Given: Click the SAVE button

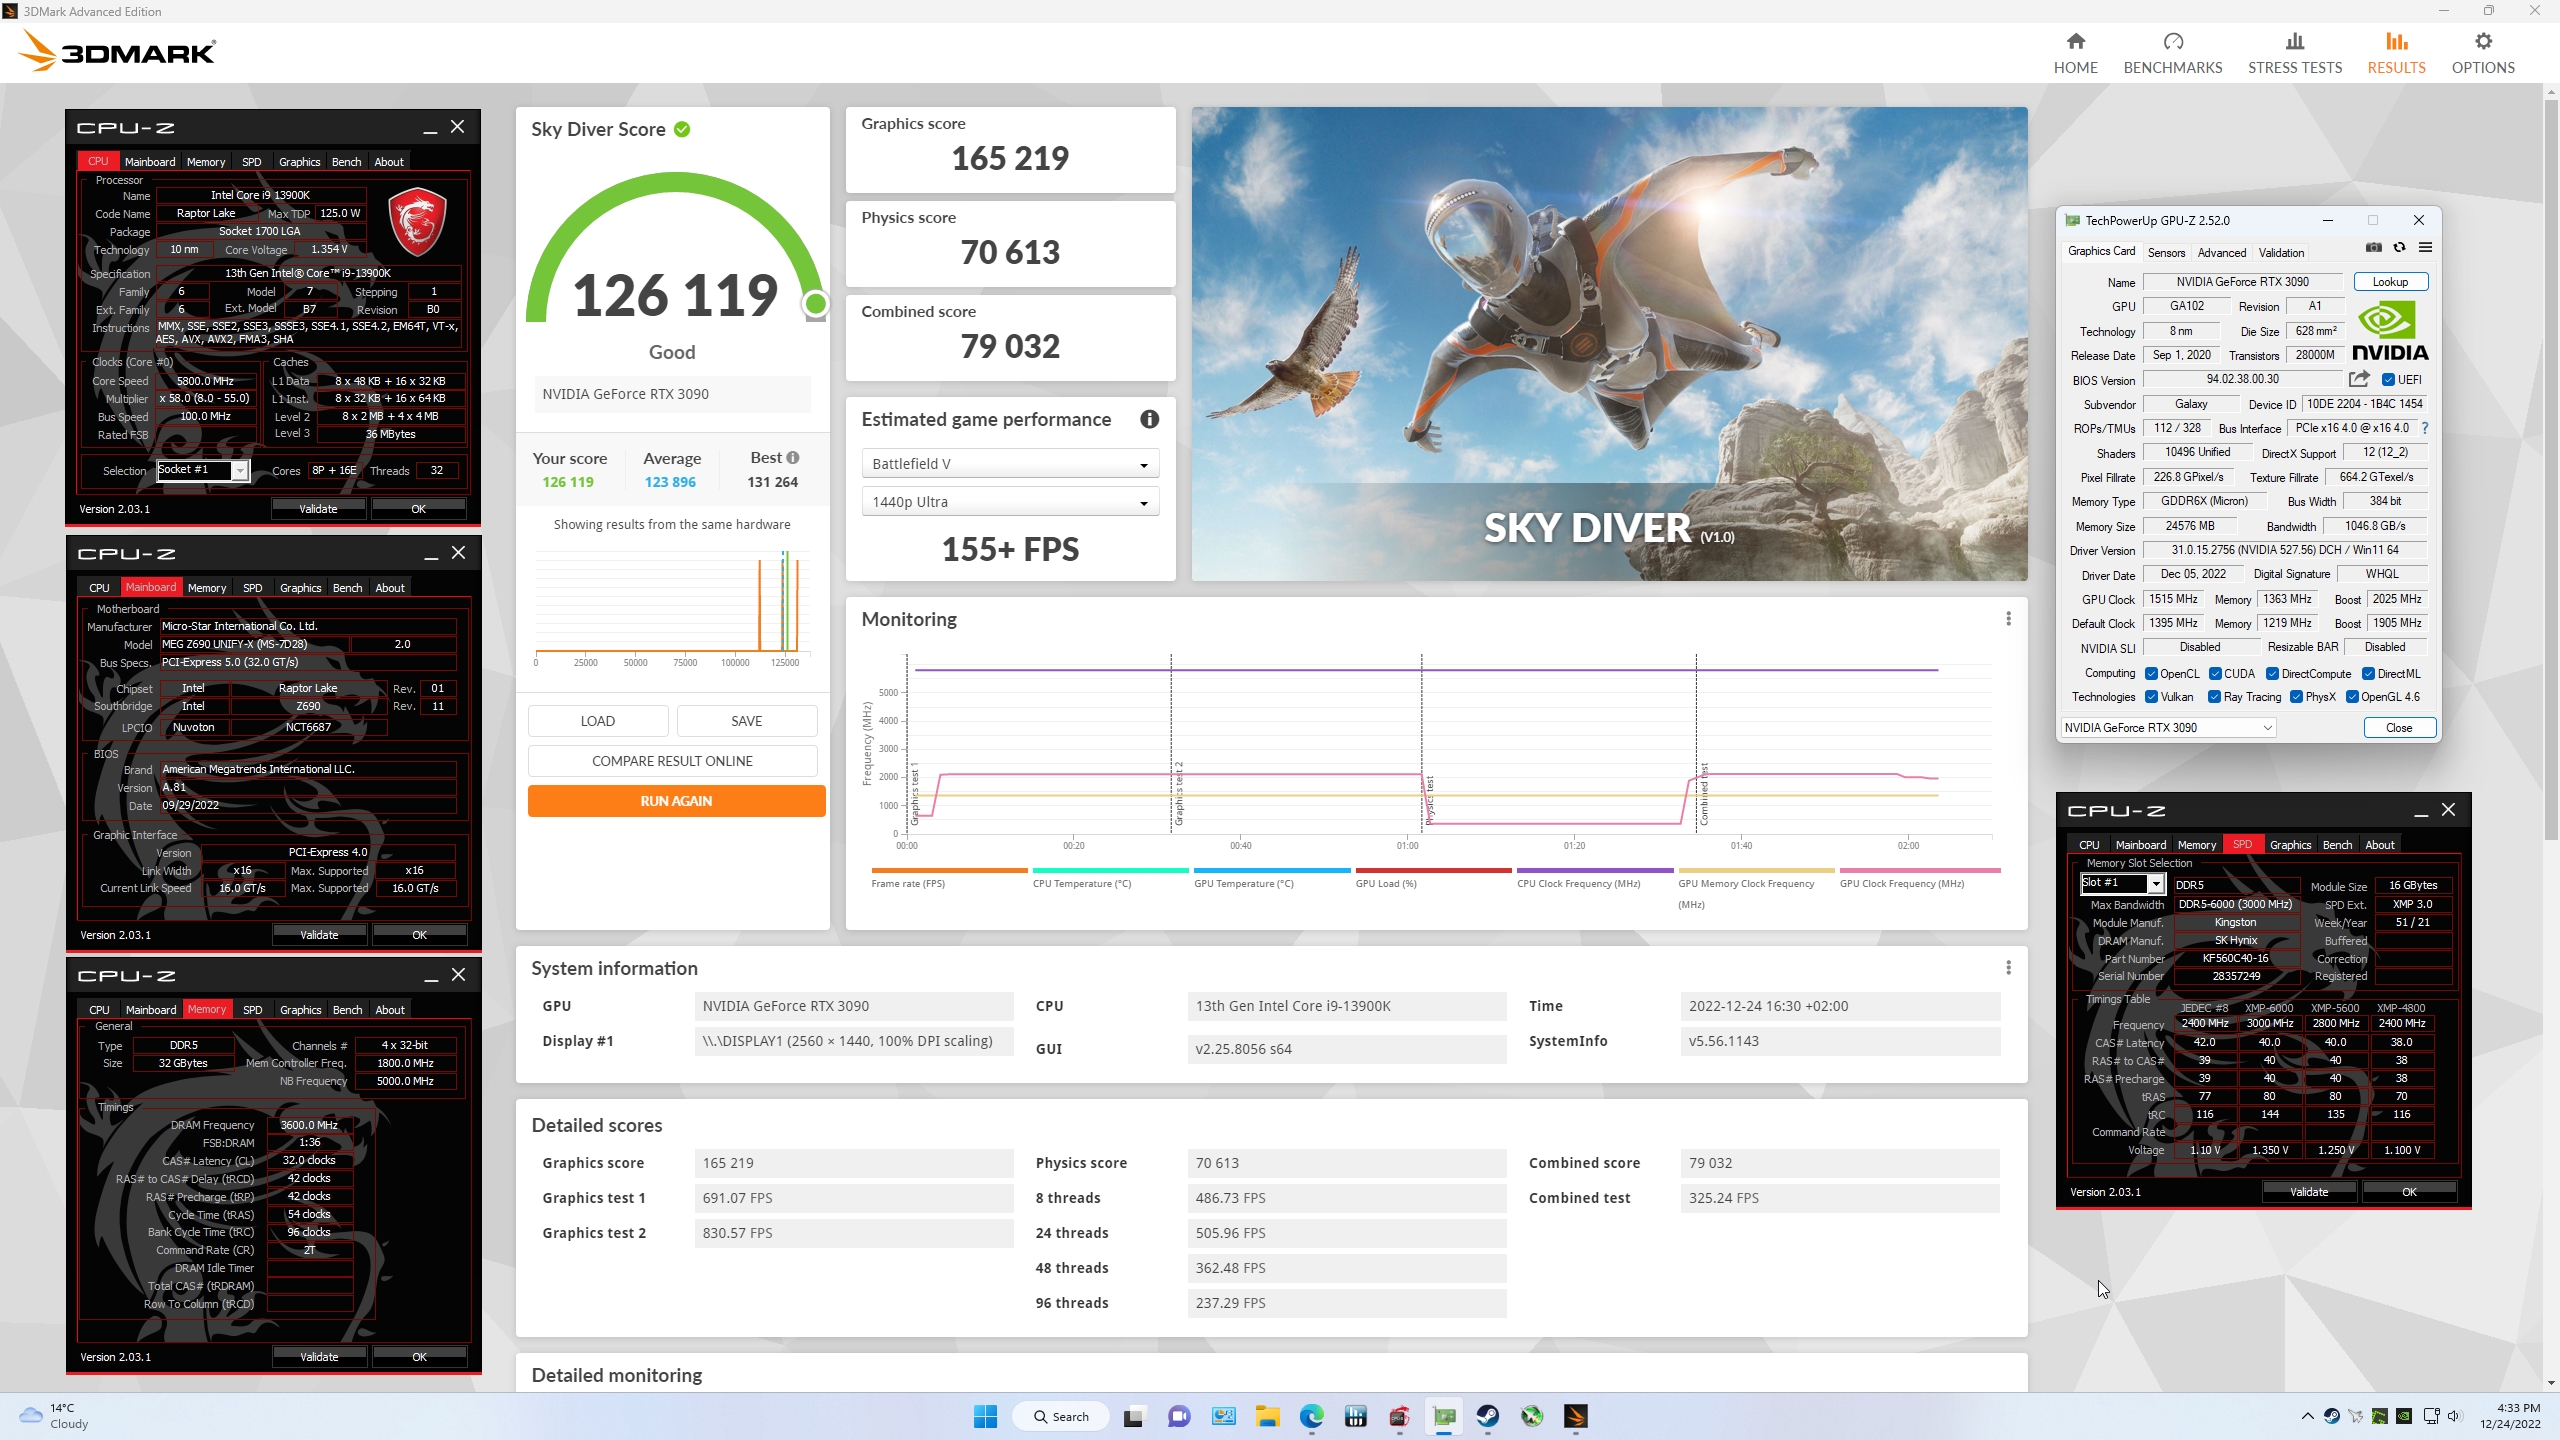Looking at the screenshot, I should click(746, 721).
